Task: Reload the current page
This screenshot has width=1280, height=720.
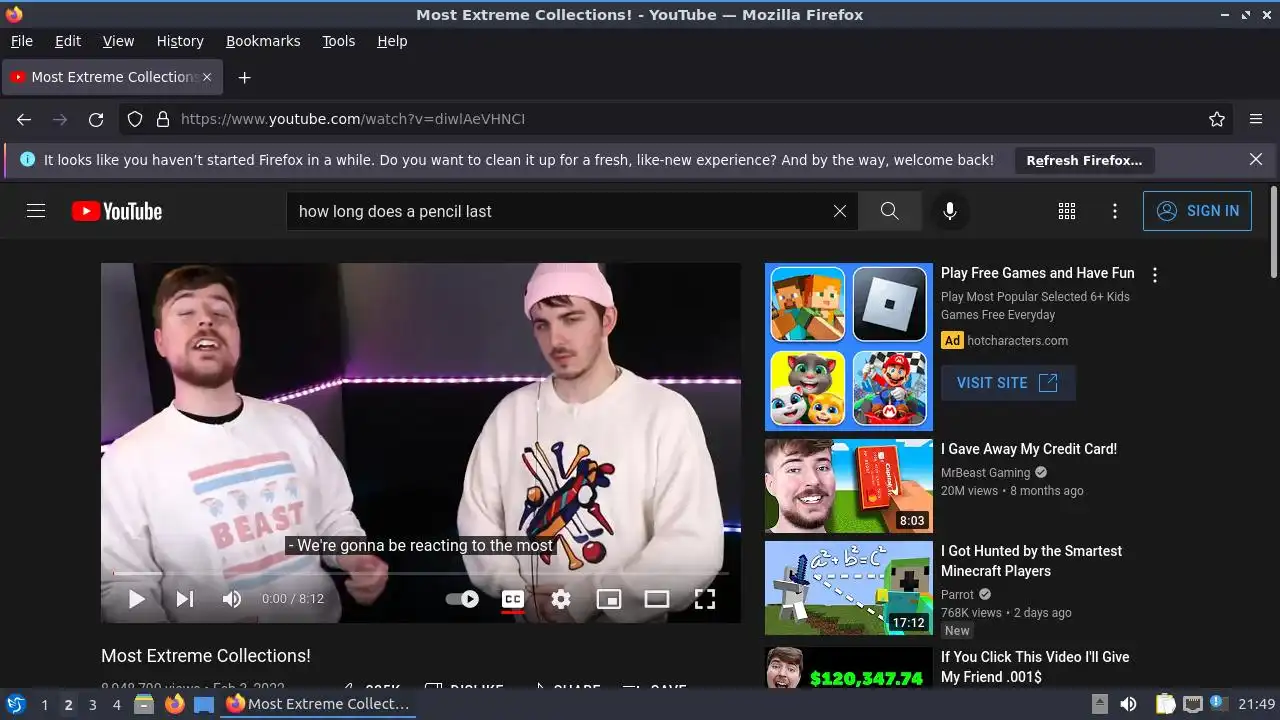Action: tap(96, 119)
